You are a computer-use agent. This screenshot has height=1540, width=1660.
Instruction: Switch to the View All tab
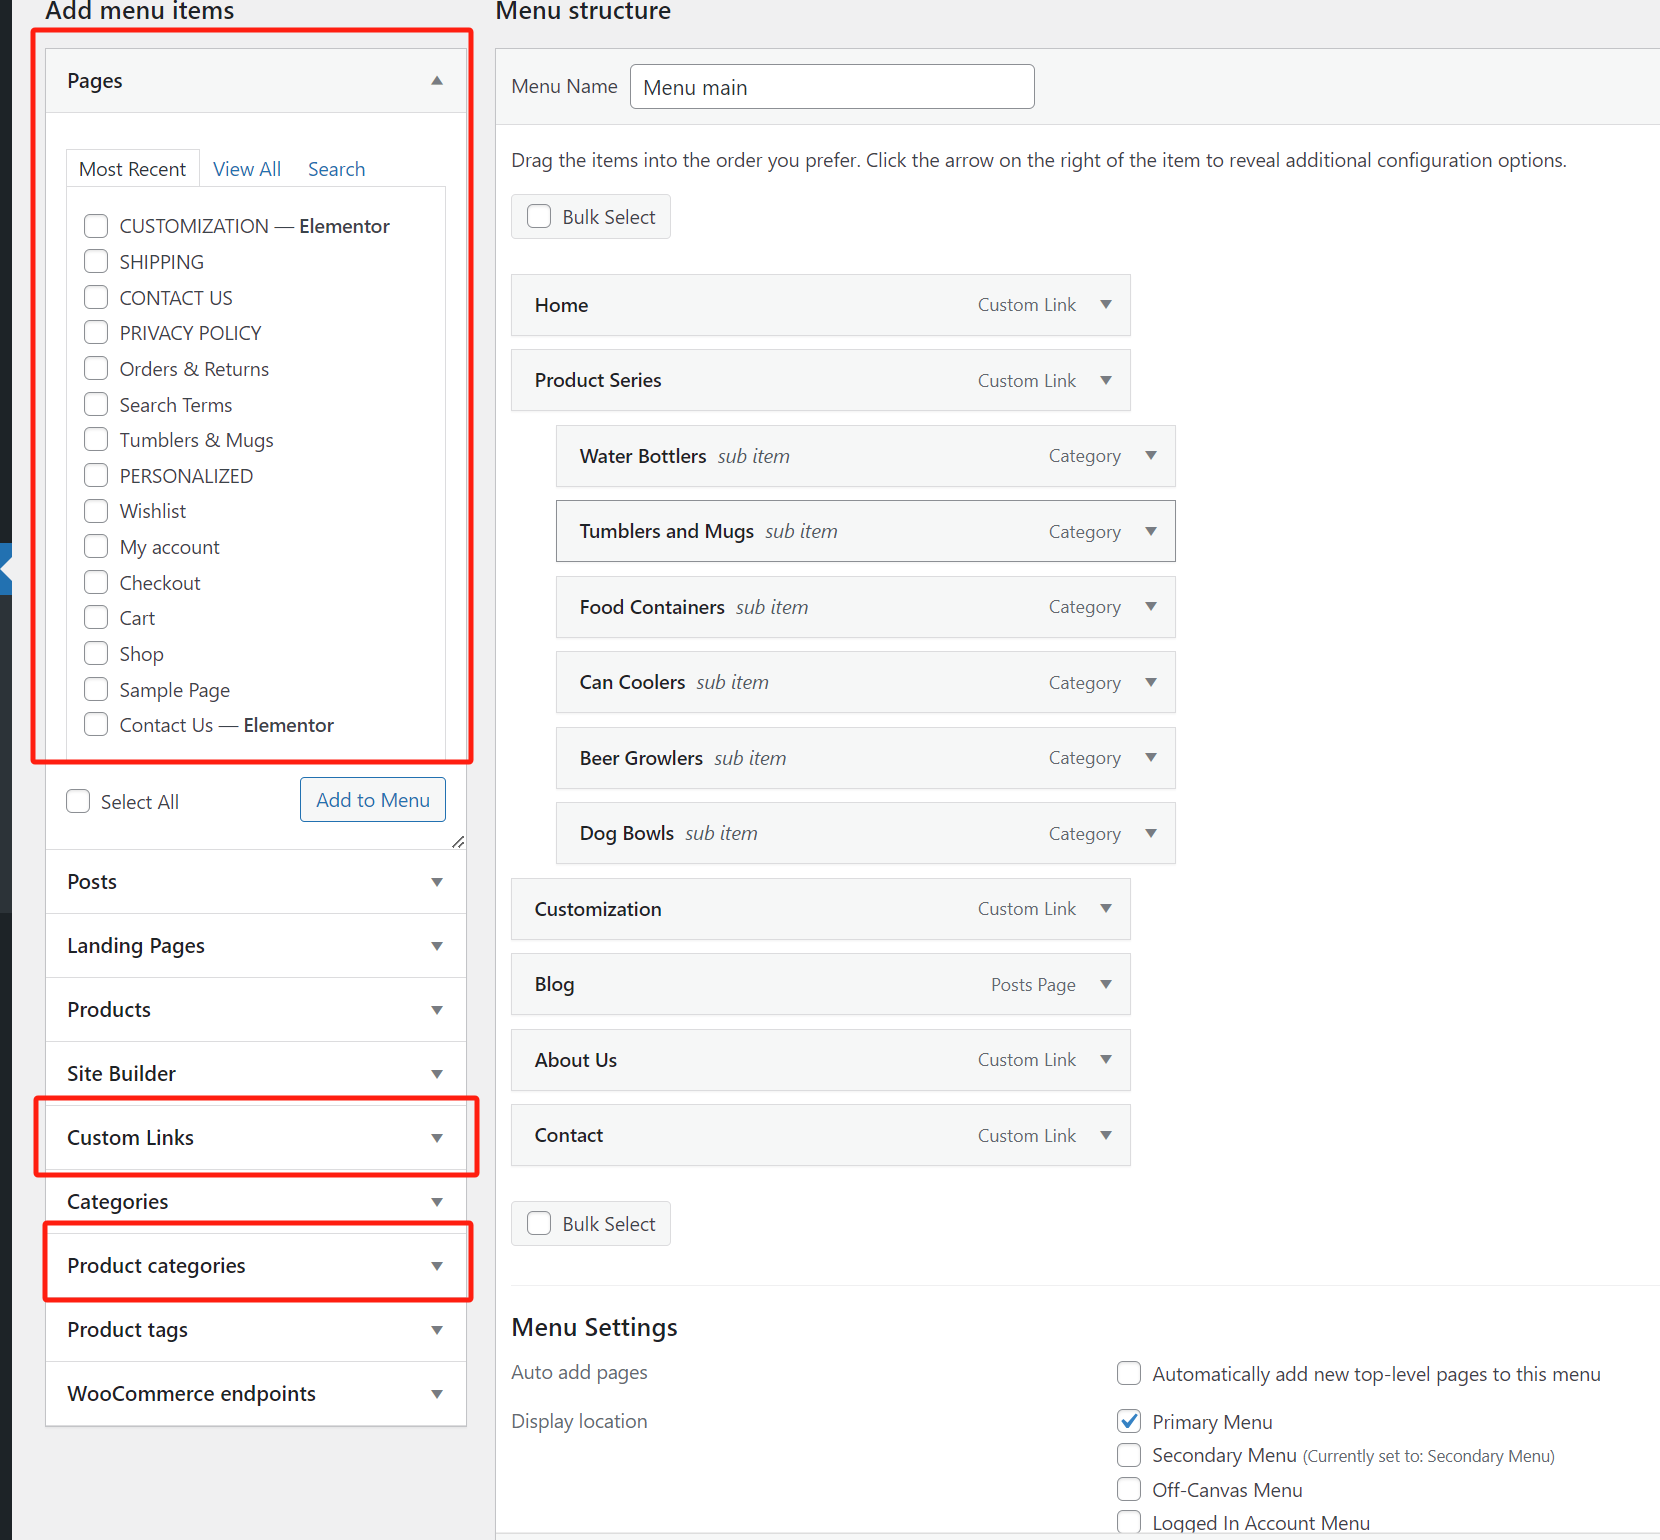click(x=246, y=168)
